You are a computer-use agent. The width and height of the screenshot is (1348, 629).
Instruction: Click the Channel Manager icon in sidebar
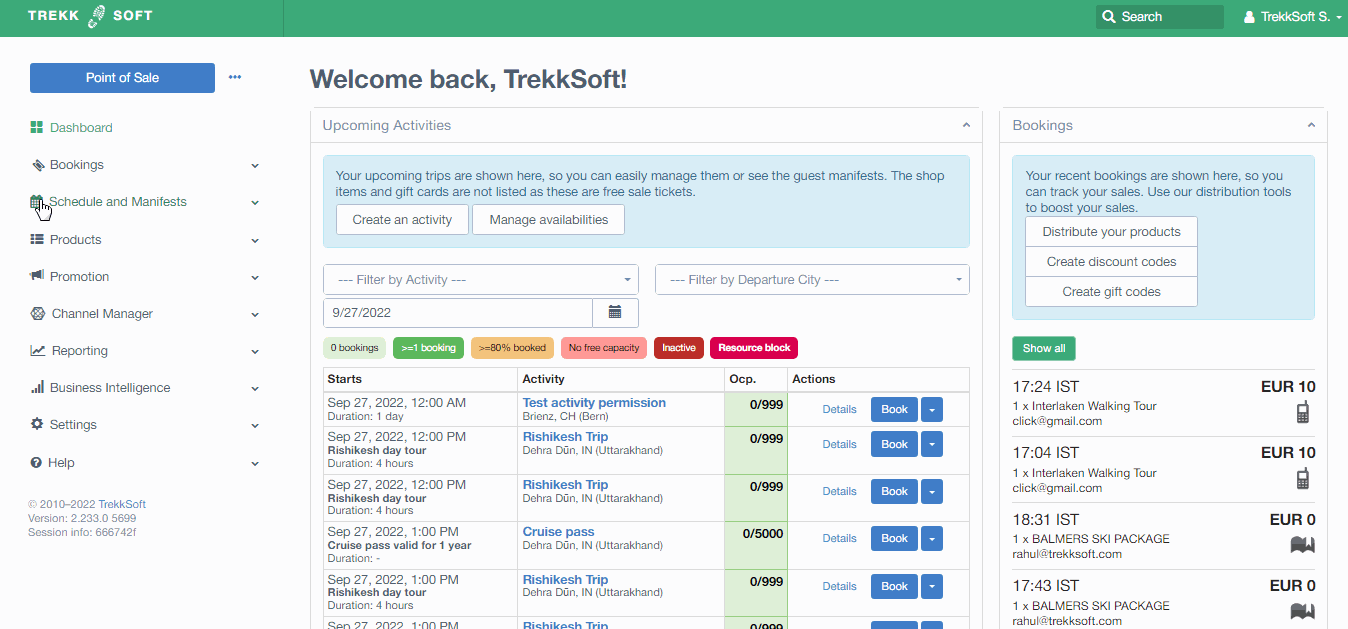click(37, 314)
